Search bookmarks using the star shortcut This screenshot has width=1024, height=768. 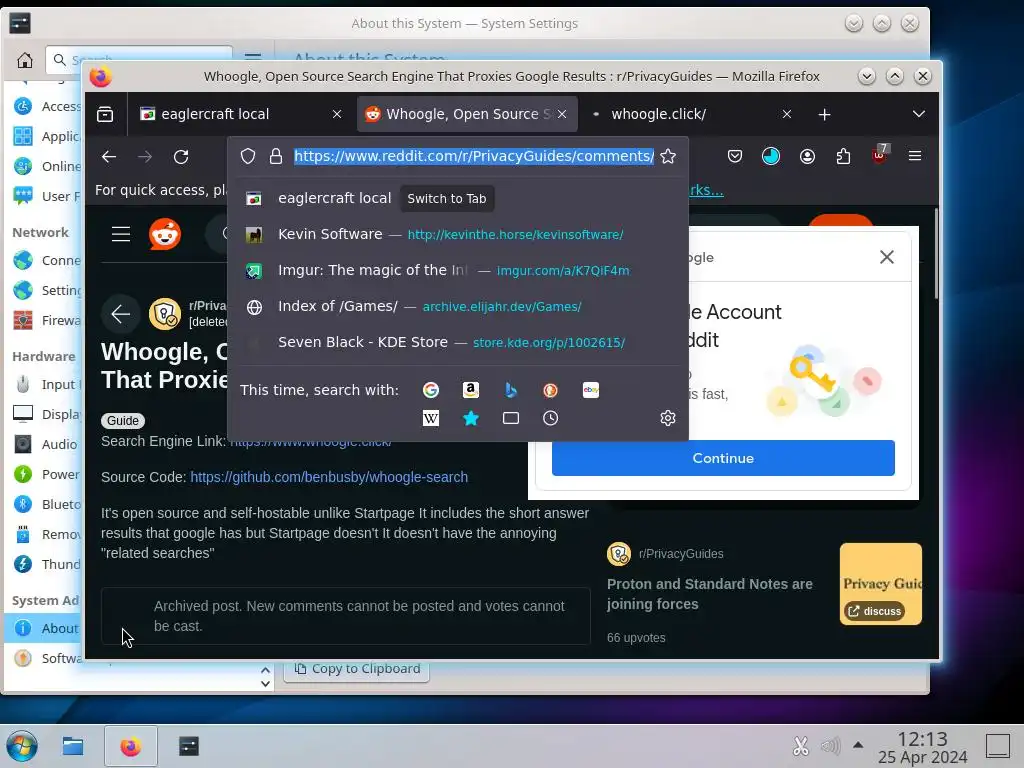tap(471, 418)
